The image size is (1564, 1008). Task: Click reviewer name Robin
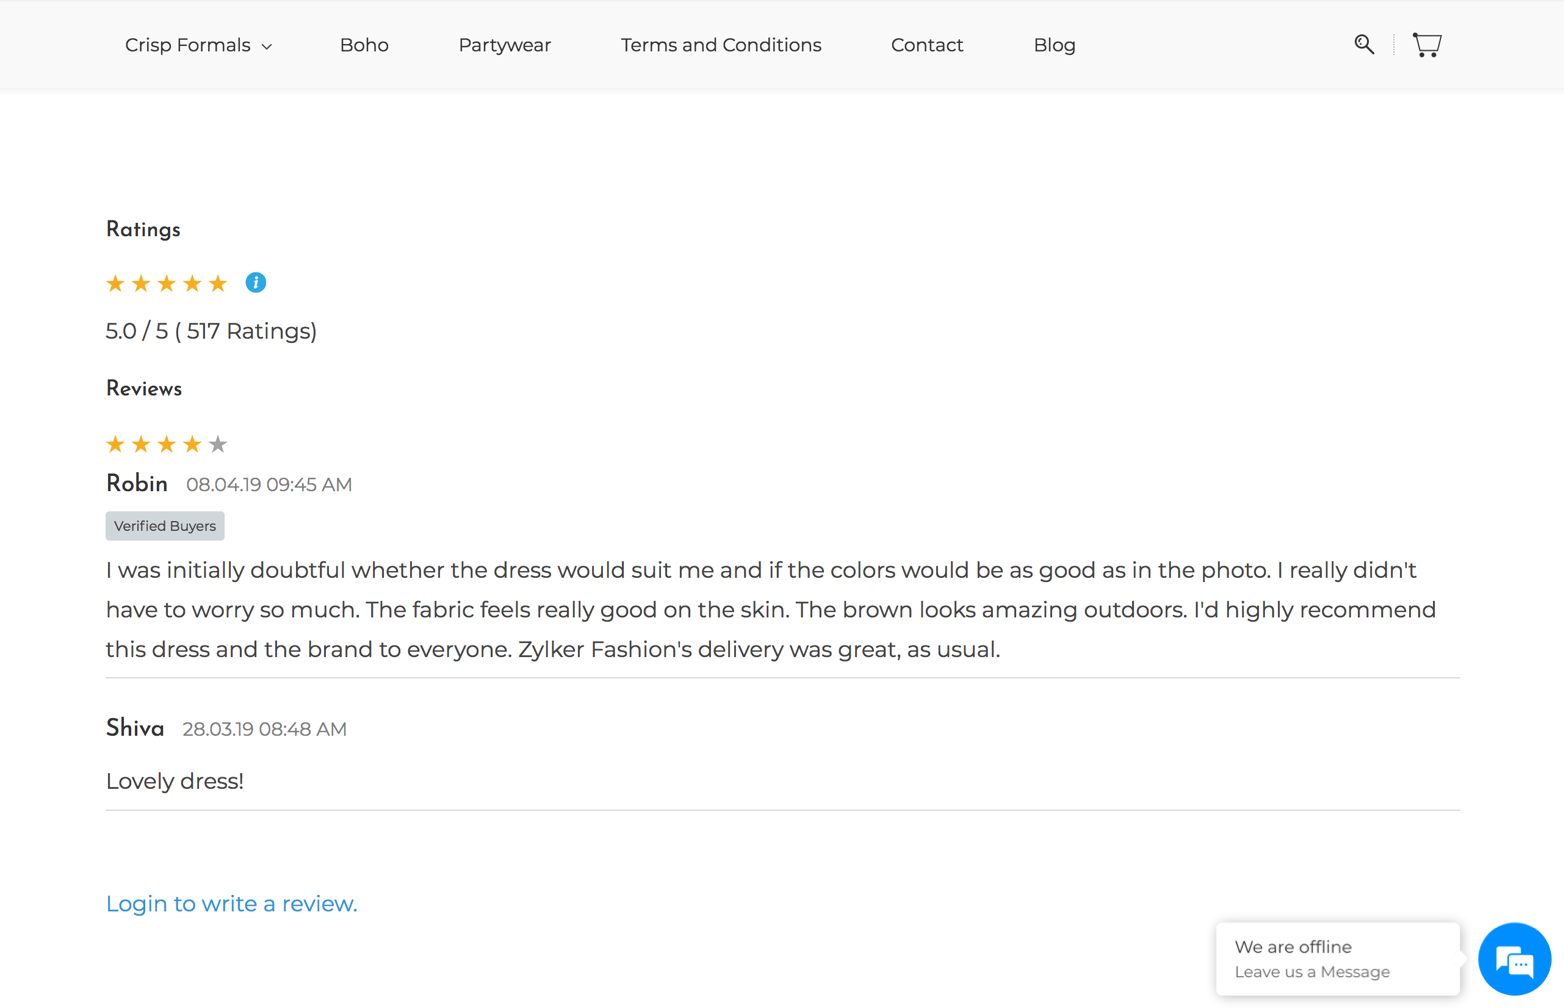137,484
